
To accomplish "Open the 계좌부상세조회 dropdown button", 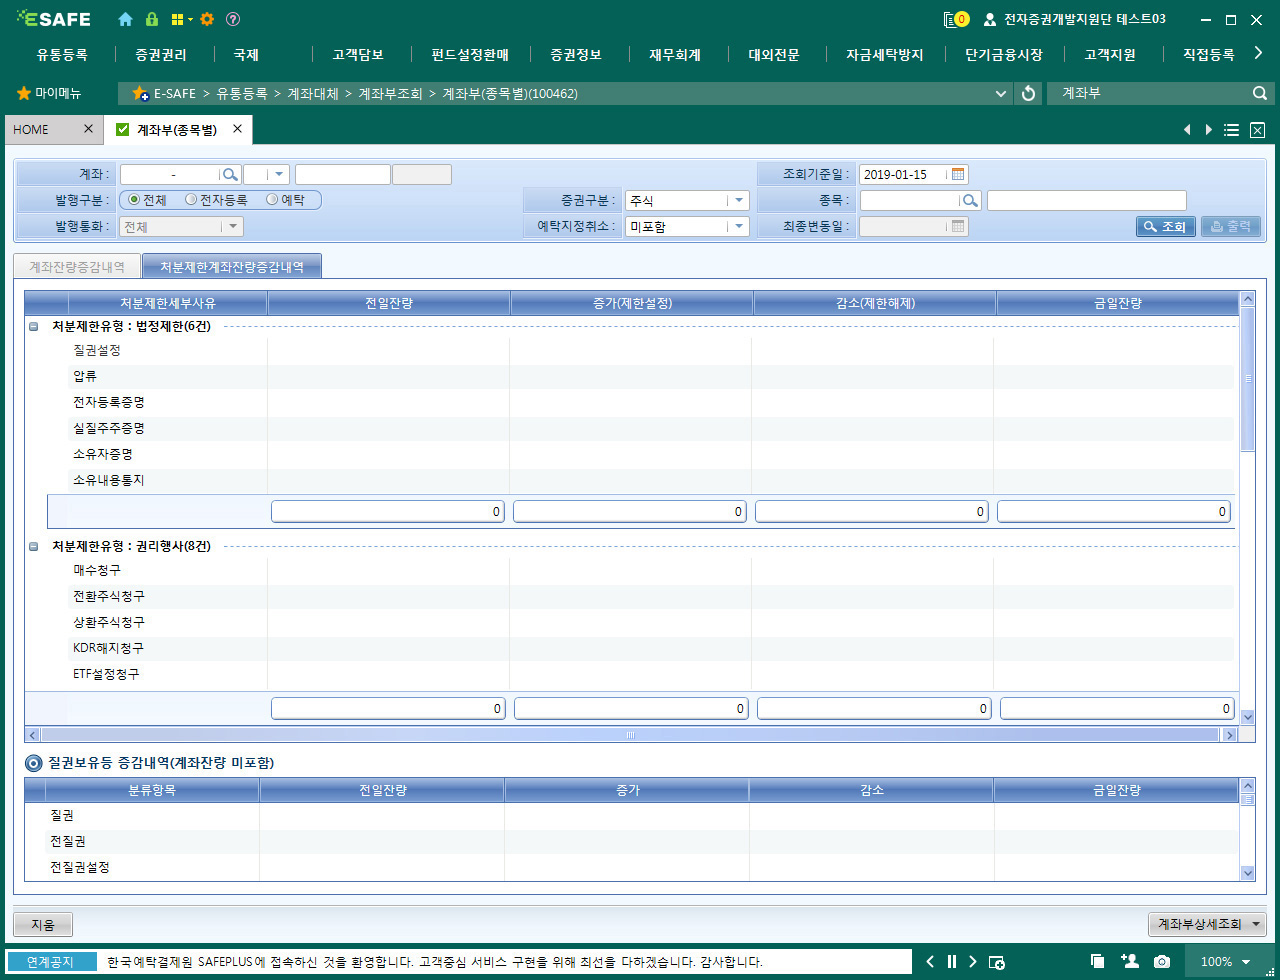I will coord(1207,924).
